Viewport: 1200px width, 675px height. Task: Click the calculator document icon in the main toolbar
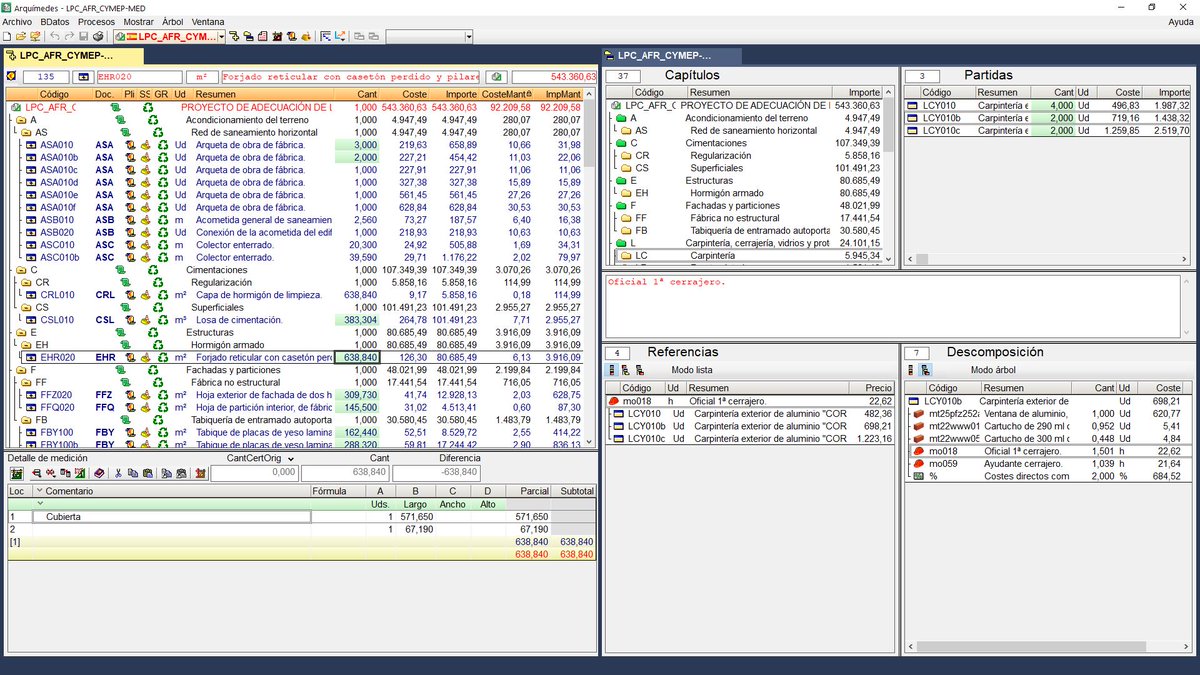pyautogui.click(x=262, y=37)
